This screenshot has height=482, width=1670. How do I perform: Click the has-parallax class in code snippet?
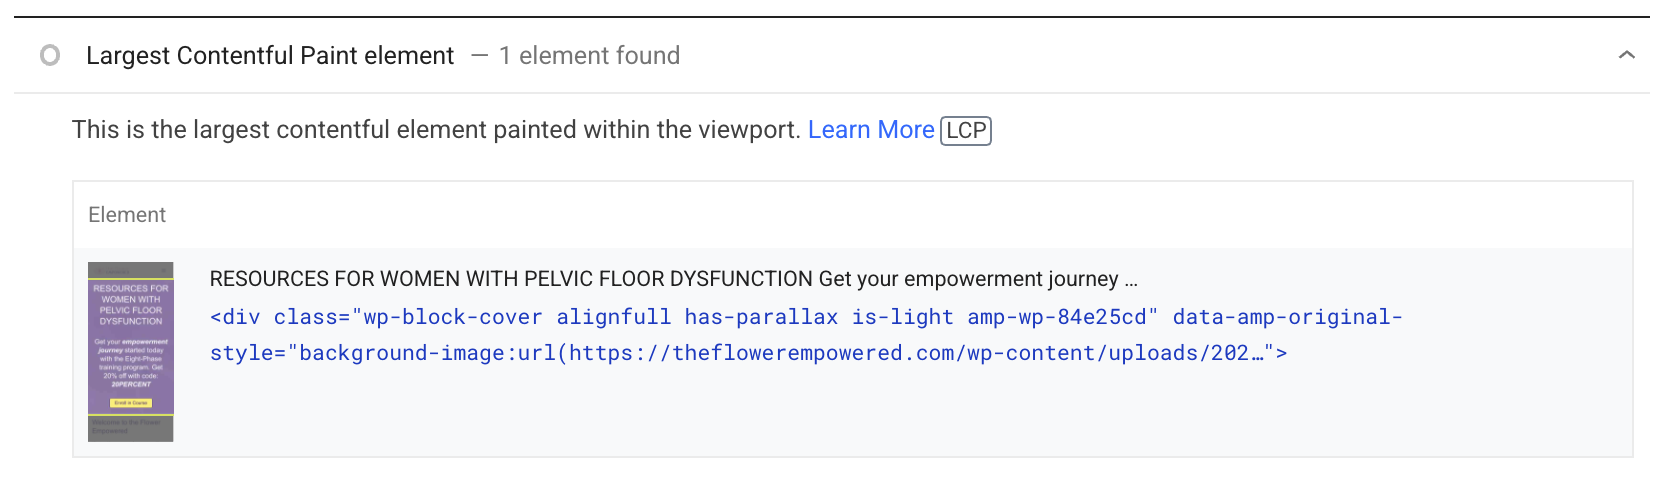click(761, 317)
